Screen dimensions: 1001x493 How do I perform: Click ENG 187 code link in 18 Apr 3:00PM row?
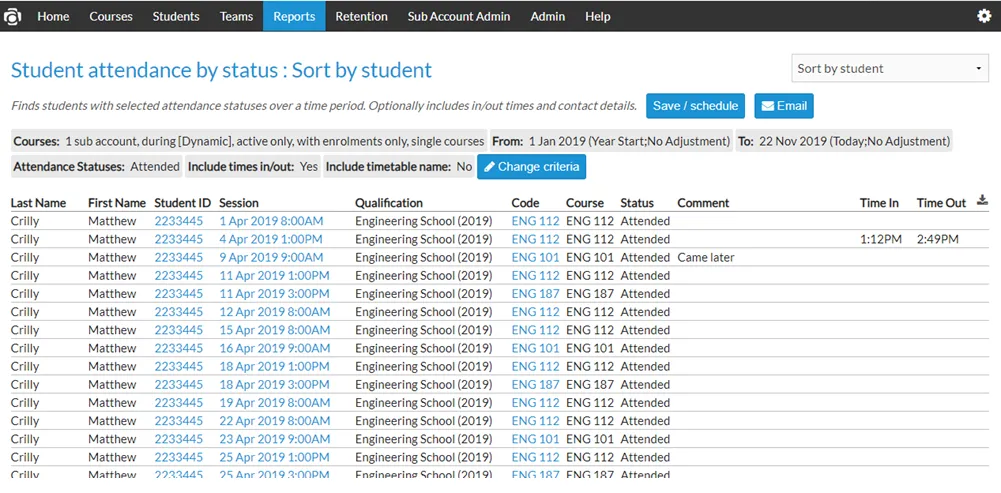(535, 384)
